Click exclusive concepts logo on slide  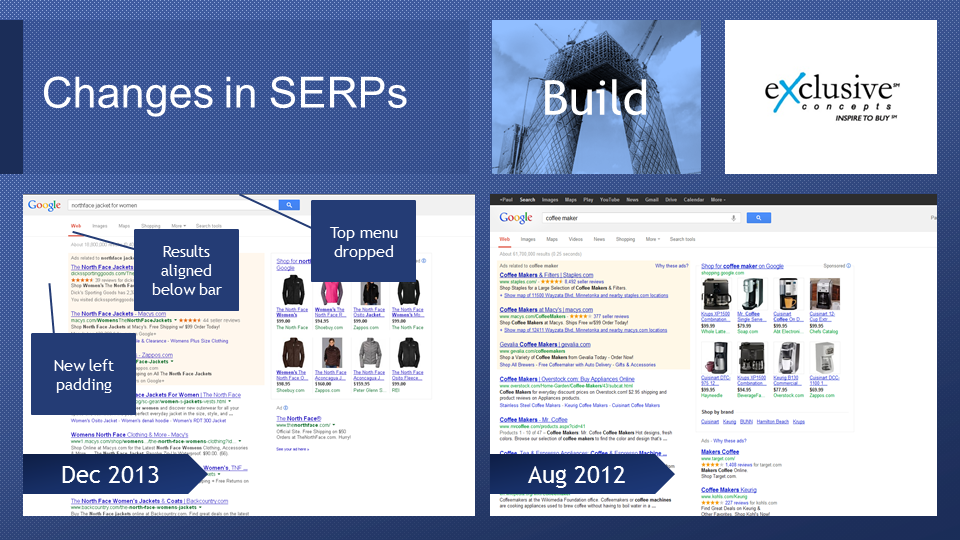[831, 97]
